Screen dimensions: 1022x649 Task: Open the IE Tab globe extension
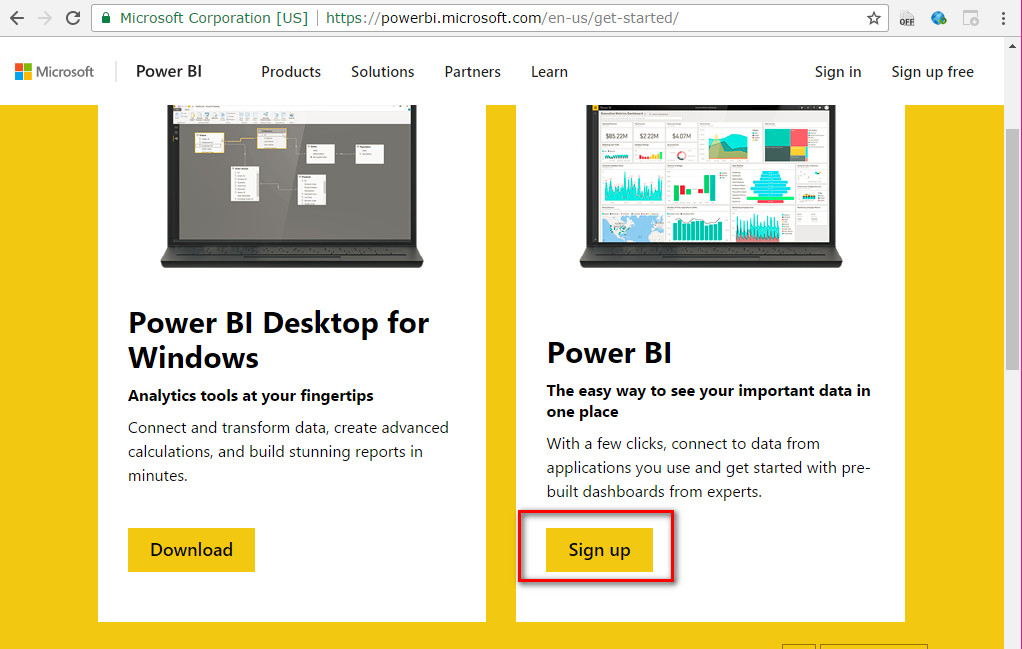[x=938, y=17]
